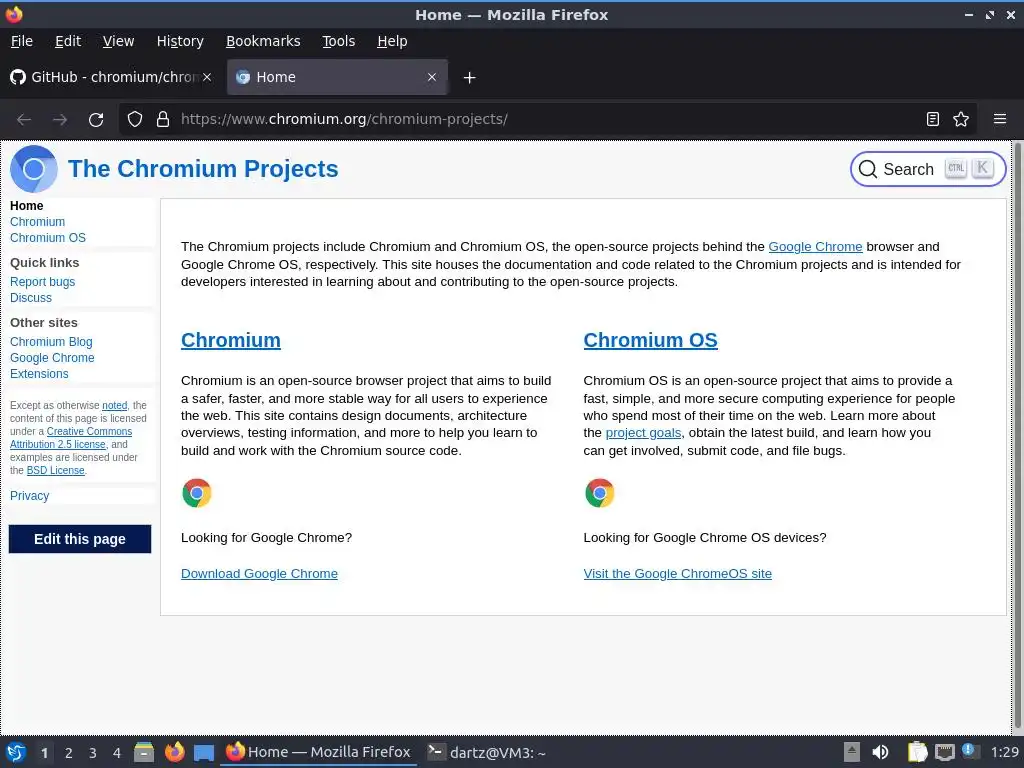
Task: Open the project goals link
Action: pos(643,433)
